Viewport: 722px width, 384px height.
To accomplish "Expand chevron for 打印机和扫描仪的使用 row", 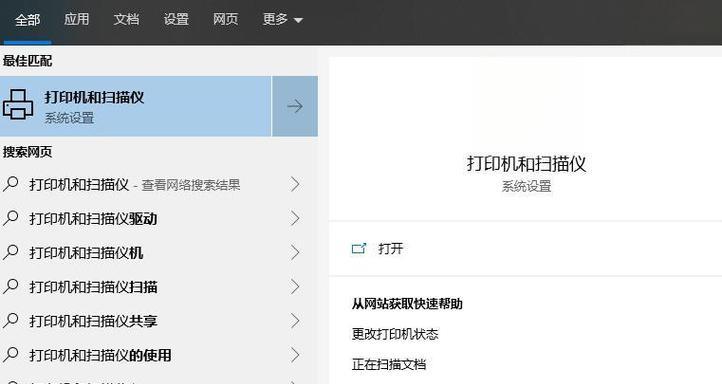I will 295,355.
